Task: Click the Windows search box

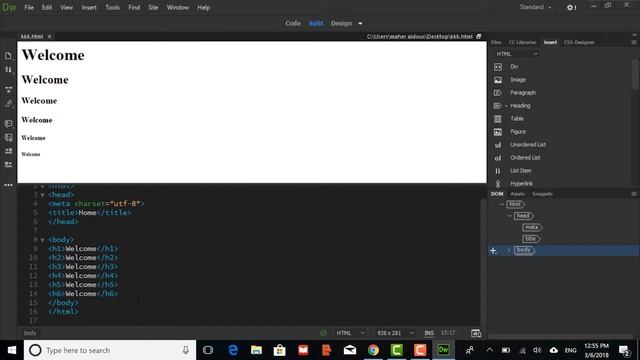Action: click(x=110, y=350)
